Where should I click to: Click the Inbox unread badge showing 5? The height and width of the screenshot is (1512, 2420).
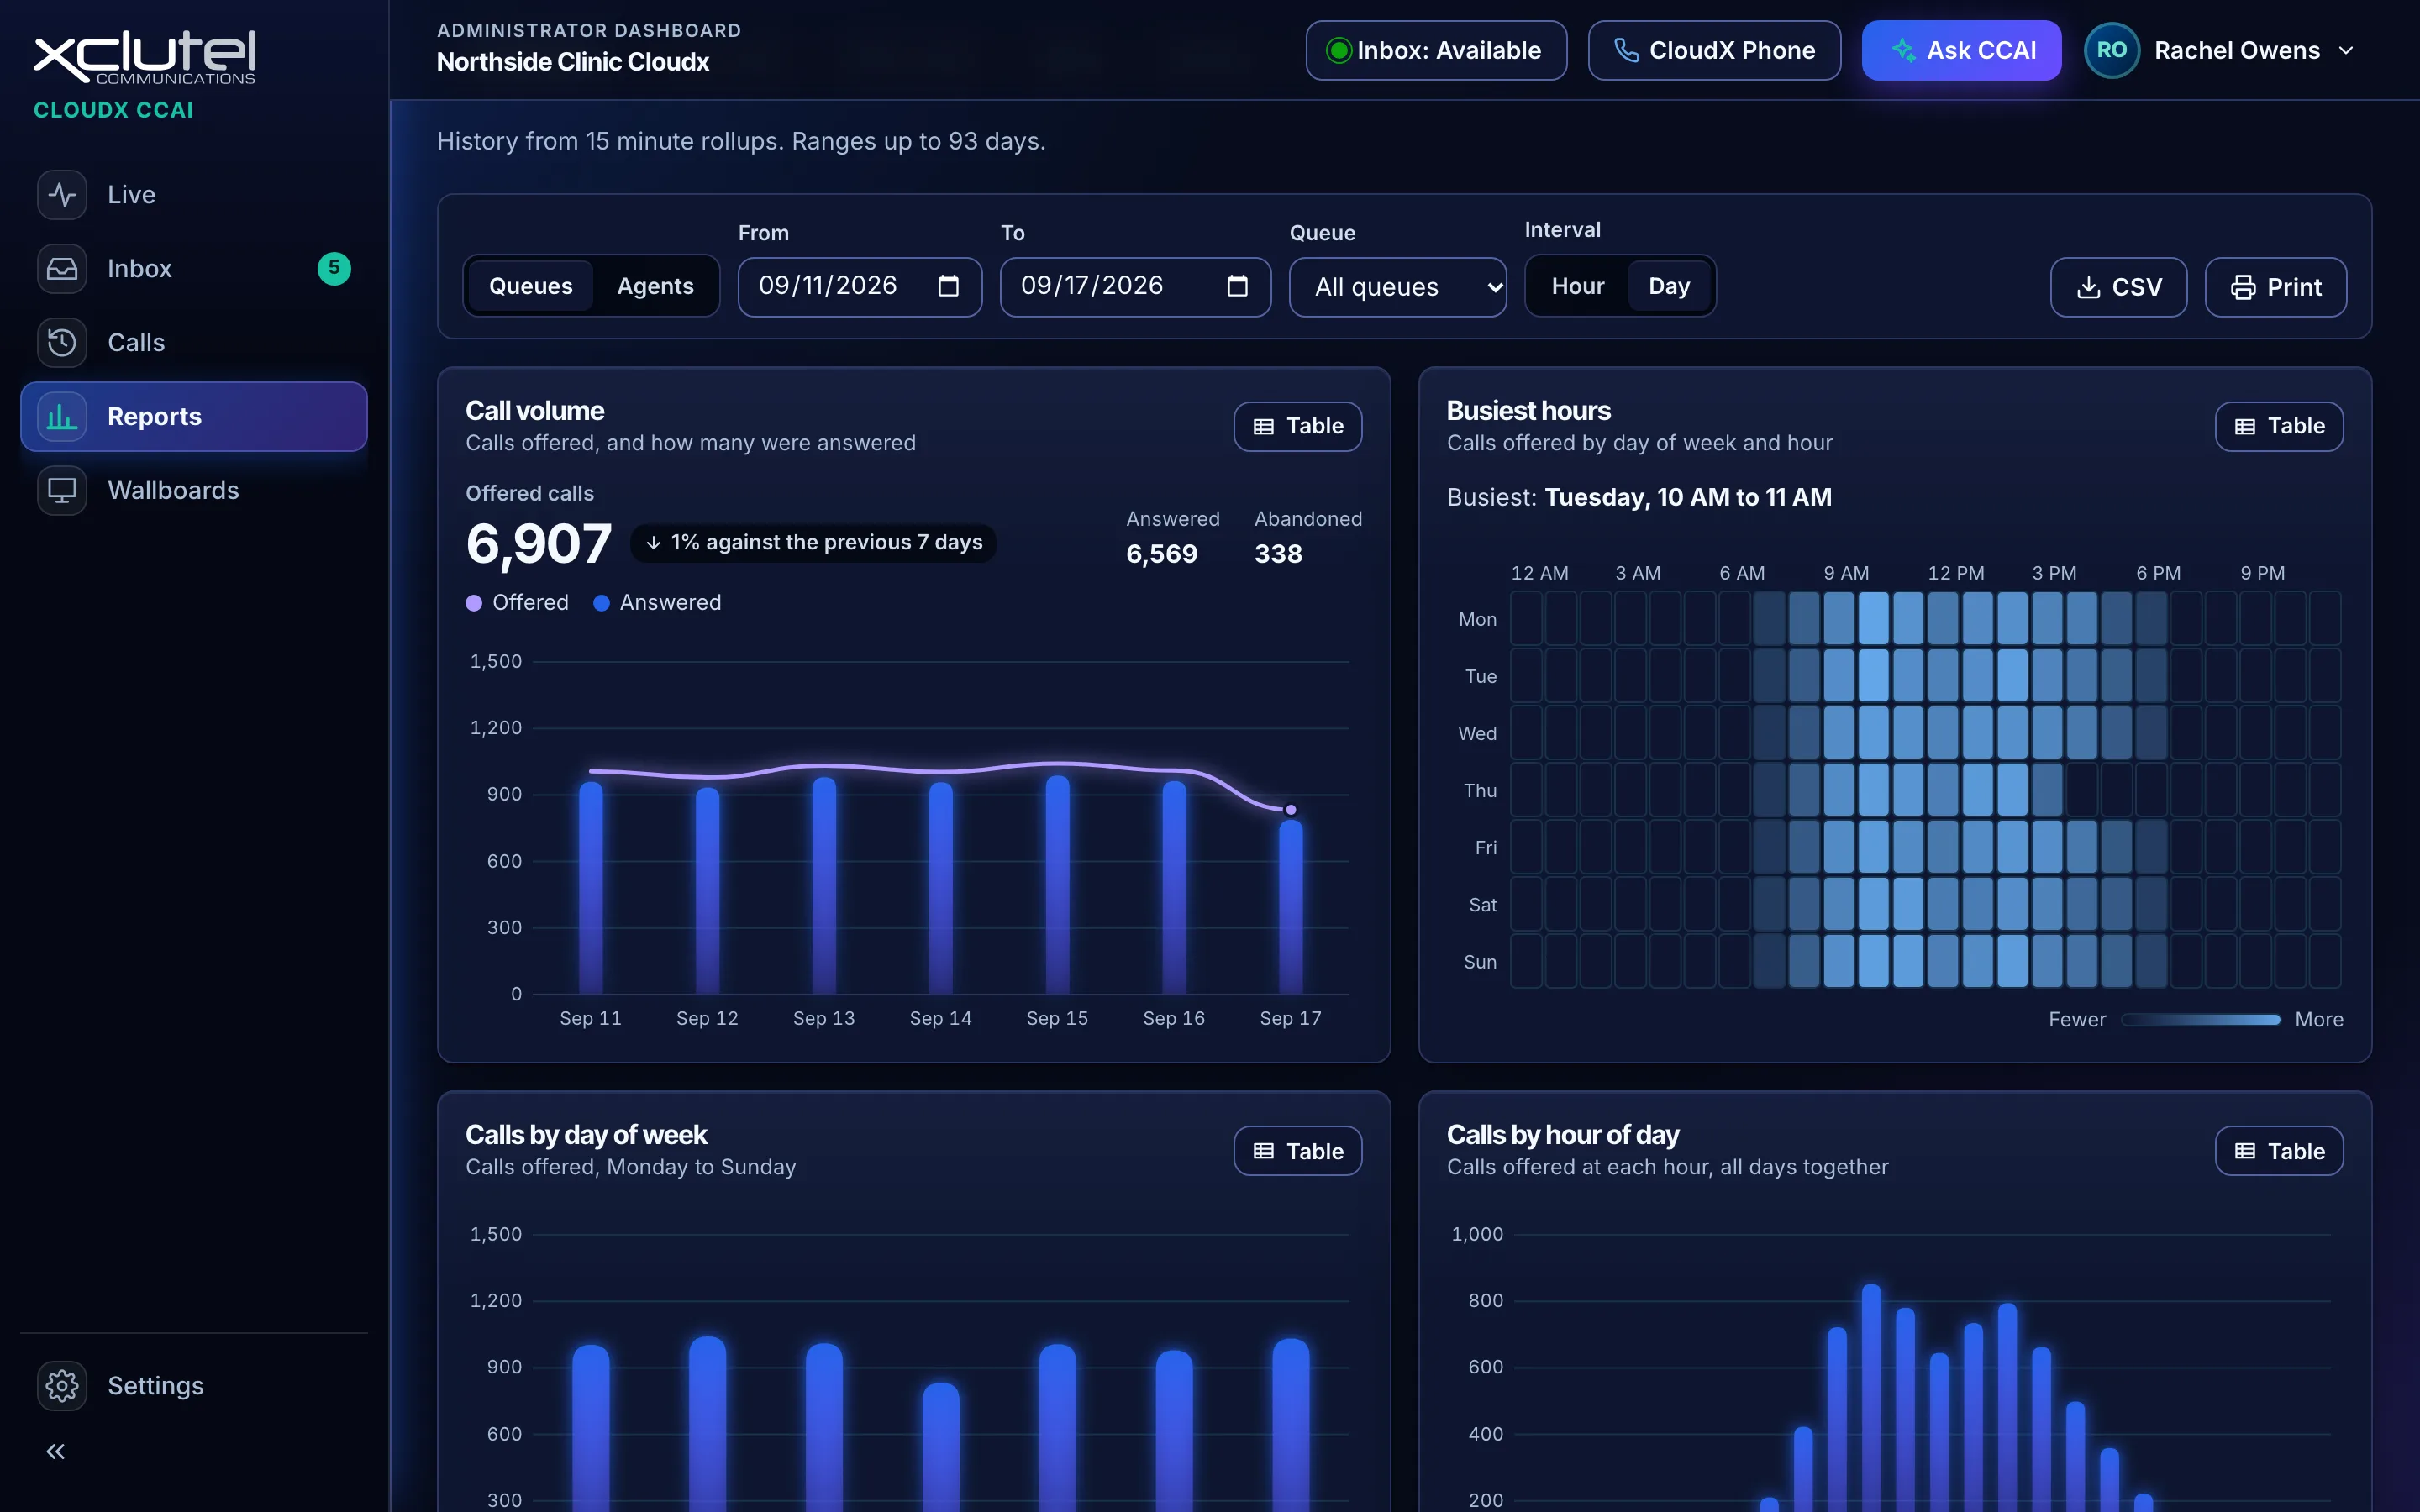click(334, 268)
